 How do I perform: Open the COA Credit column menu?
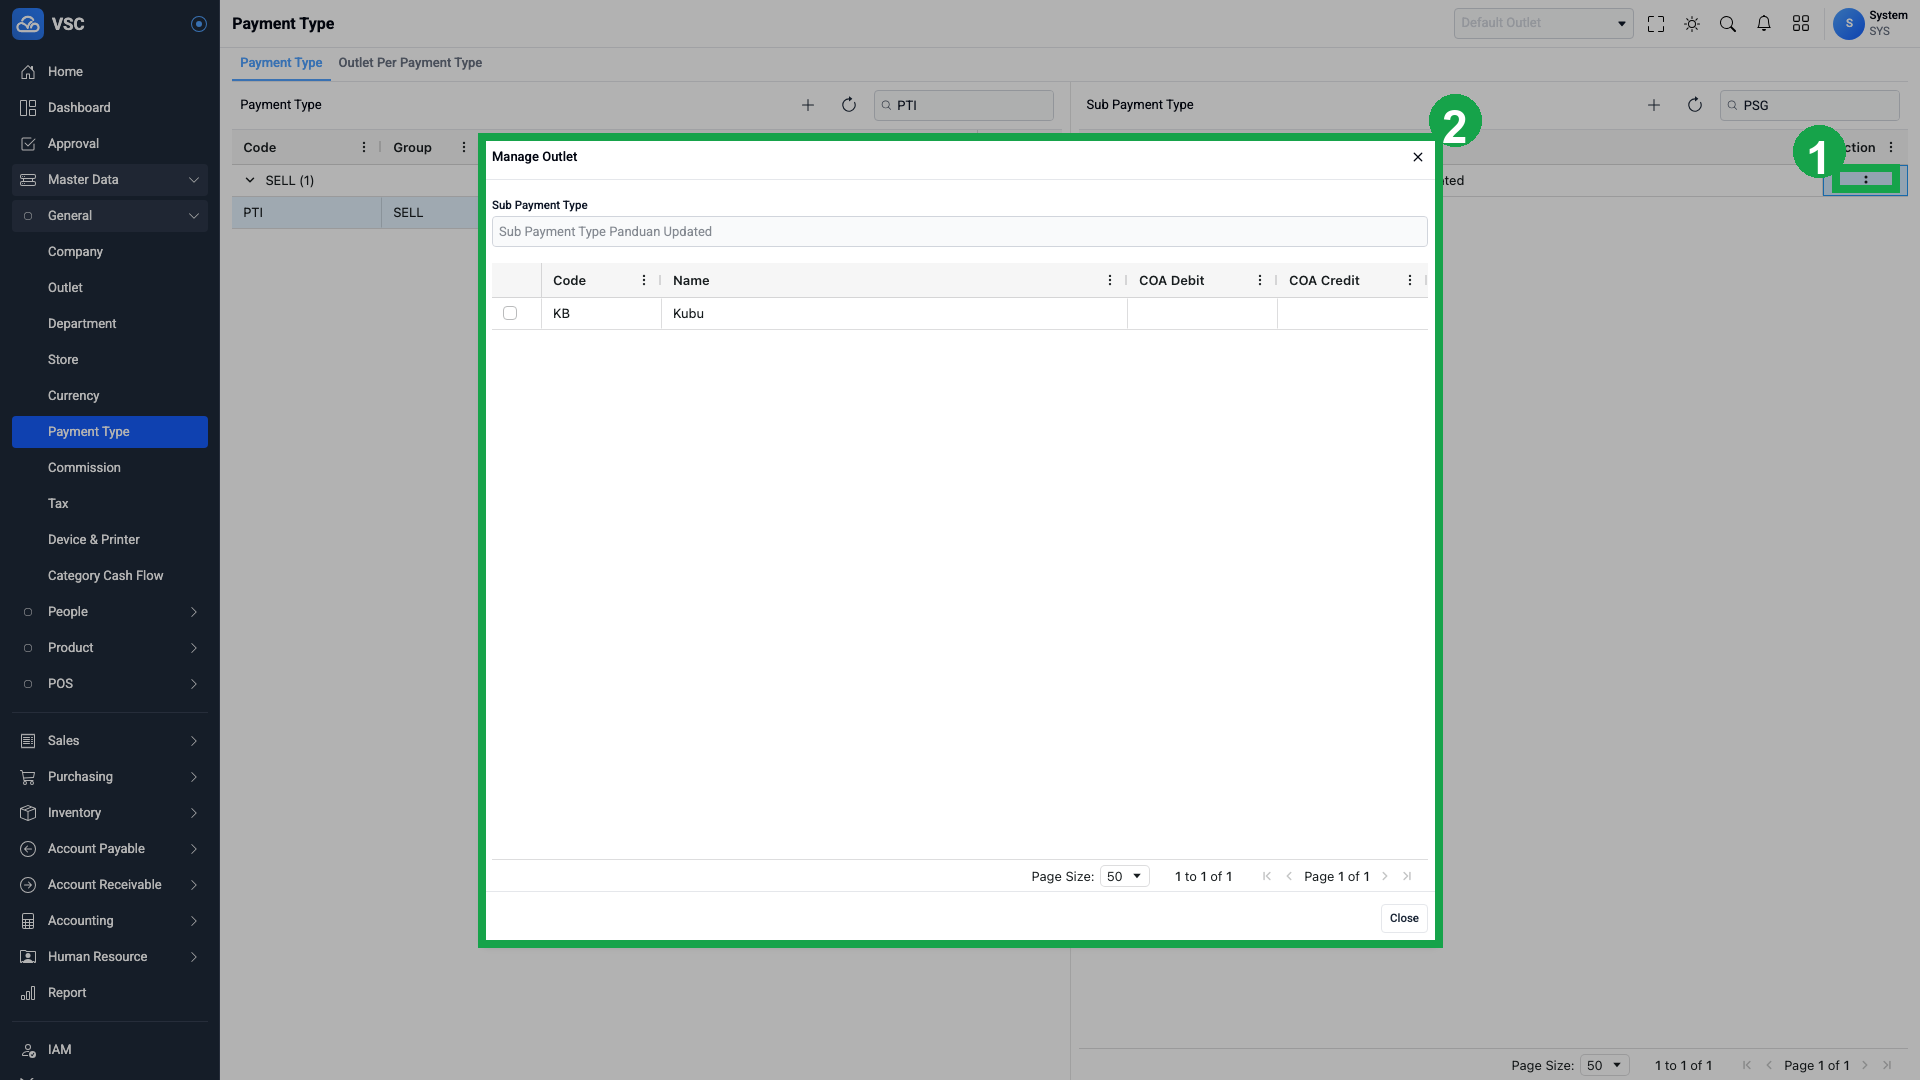click(1410, 281)
